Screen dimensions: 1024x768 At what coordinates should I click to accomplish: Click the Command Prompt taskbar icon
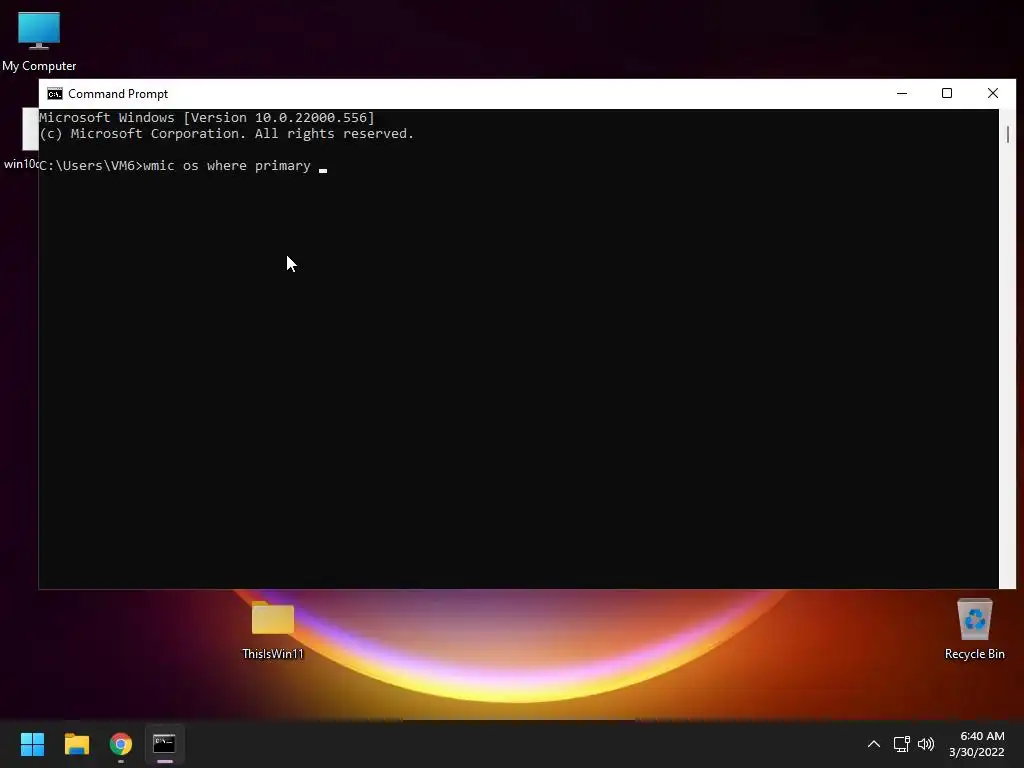click(165, 744)
